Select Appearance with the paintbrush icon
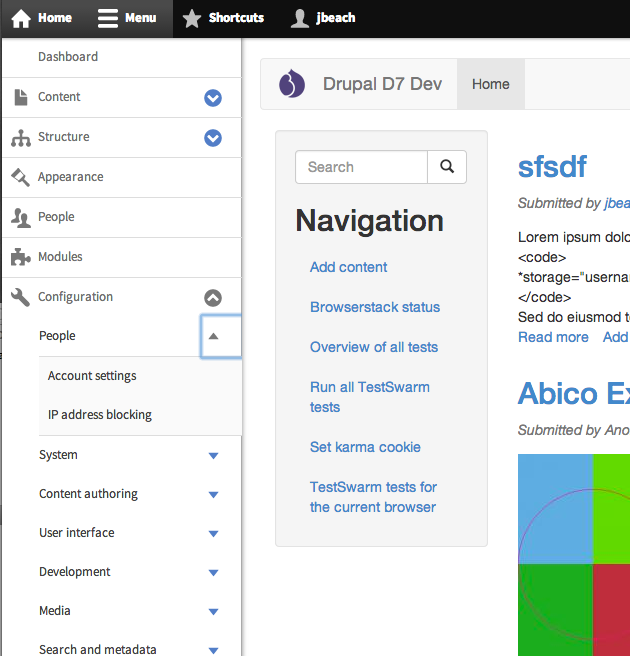The height and width of the screenshot is (656, 630). click(x=21, y=177)
